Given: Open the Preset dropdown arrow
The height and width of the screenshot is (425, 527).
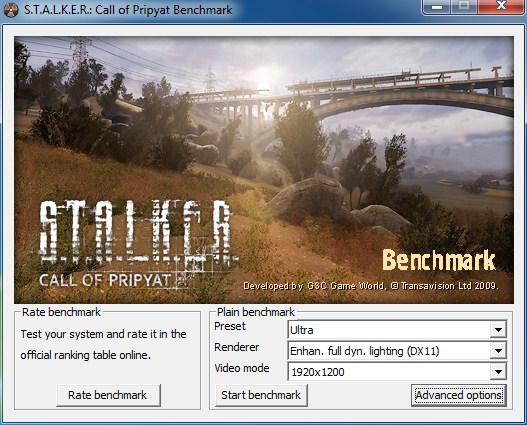Looking at the screenshot, I should (498, 330).
